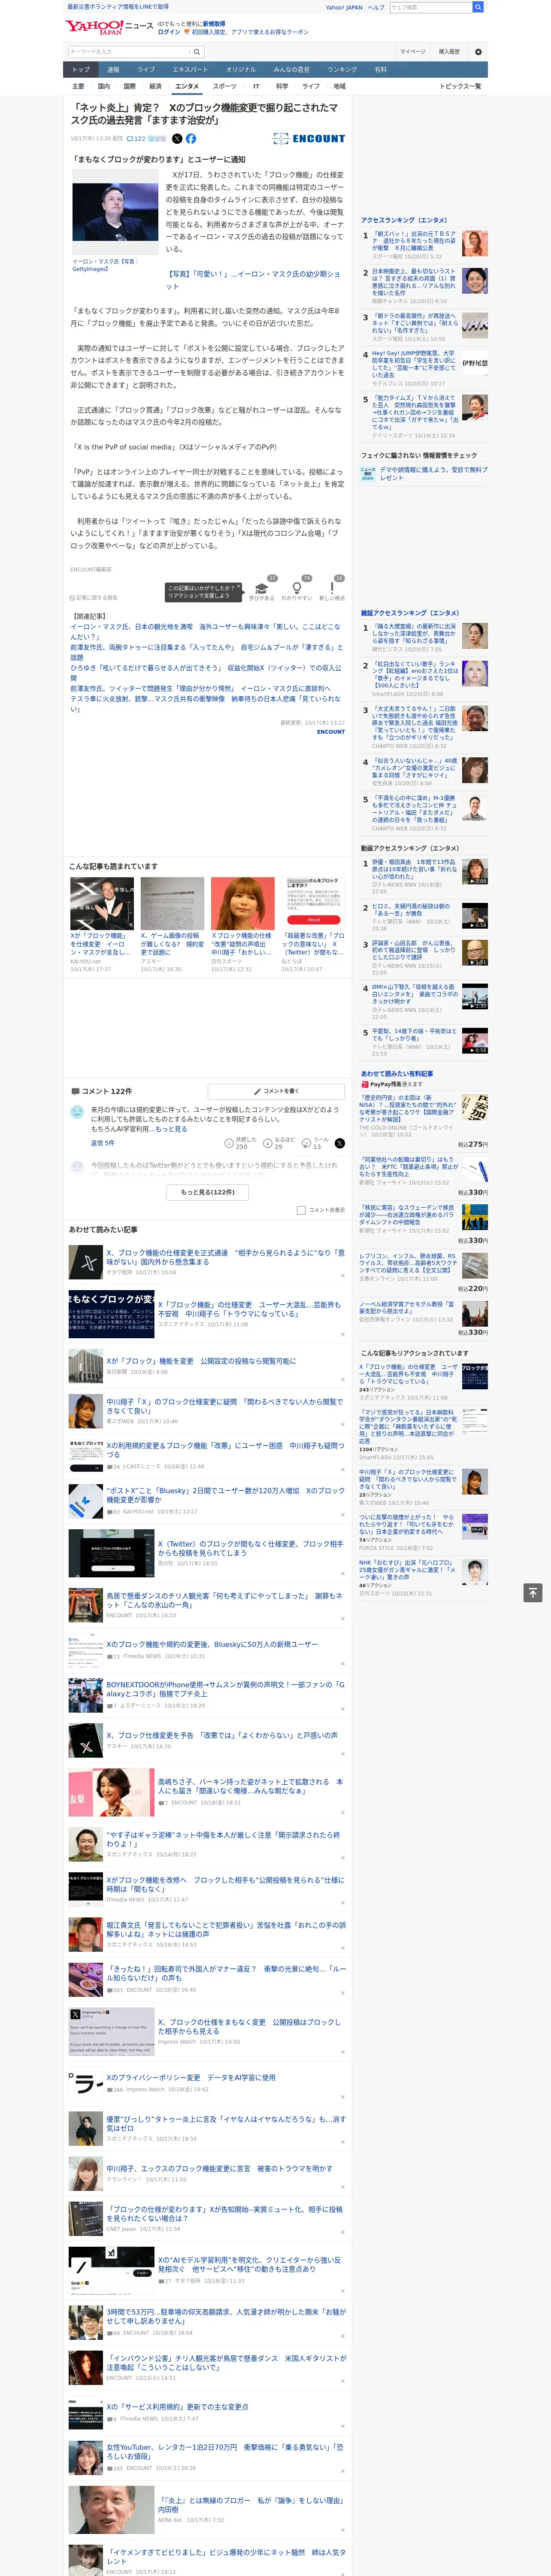The height and width of the screenshot is (2576, 551).
Task: Open トピックス一覧 link
Action: [x=460, y=86]
